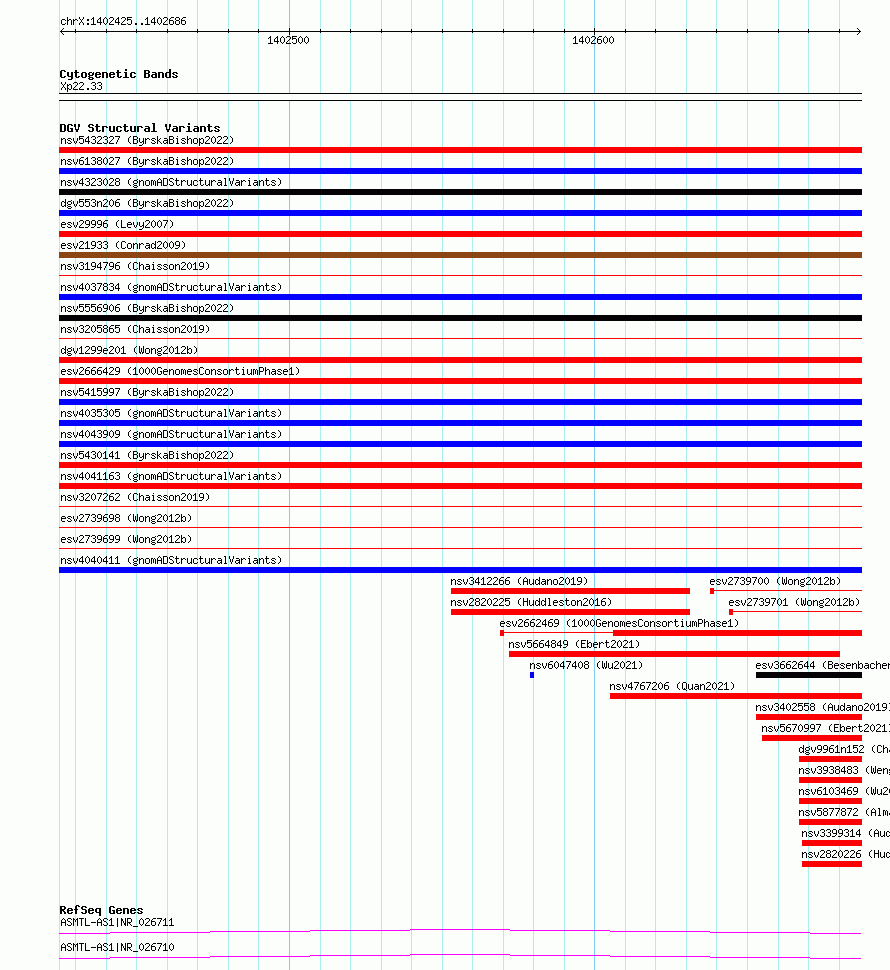Click the 1402500 ruler position label
890x970 pixels.
(x=288, y=41)
